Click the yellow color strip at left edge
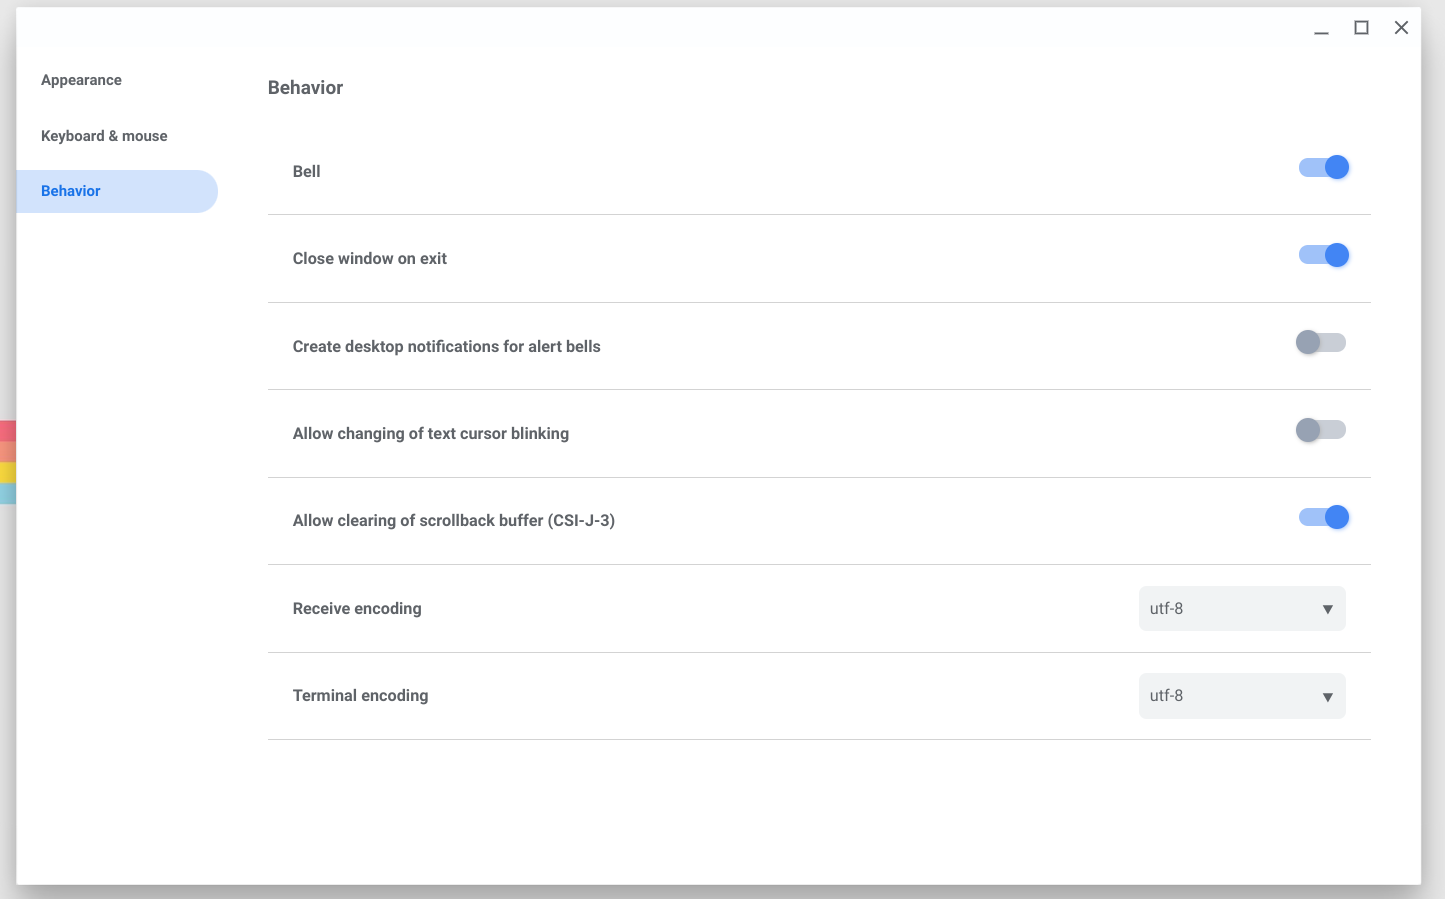Screen dimensions: 1445x899 tap(7, 473)
